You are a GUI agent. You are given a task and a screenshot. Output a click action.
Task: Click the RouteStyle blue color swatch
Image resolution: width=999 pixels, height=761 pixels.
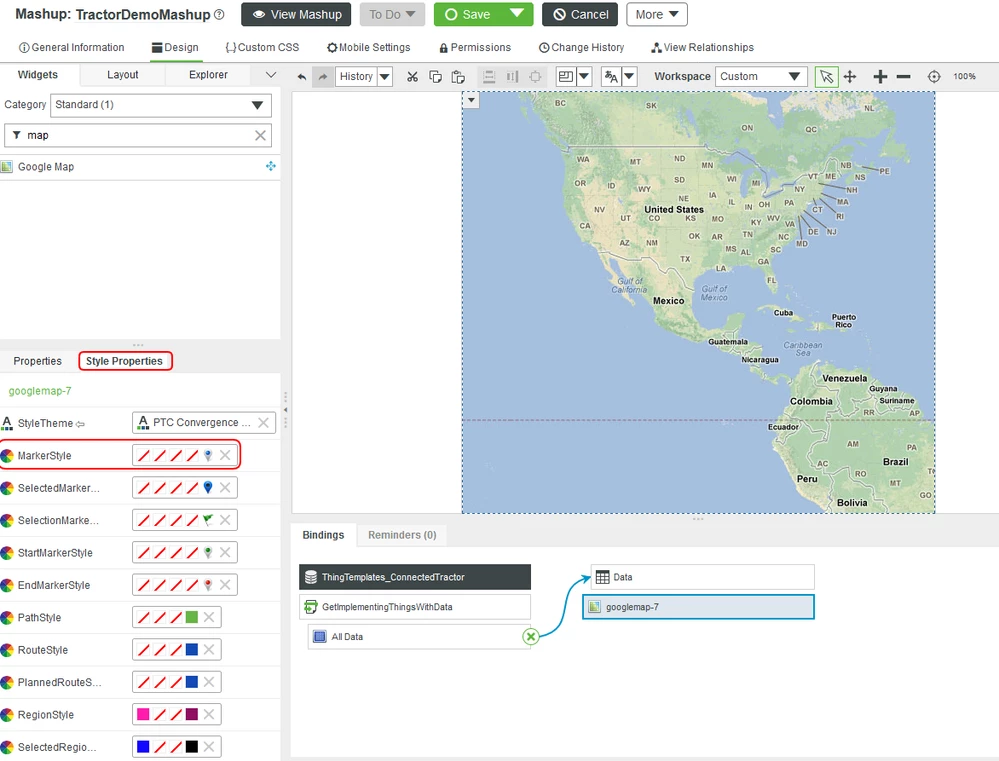pyautogui.click(x=192, y=649)
